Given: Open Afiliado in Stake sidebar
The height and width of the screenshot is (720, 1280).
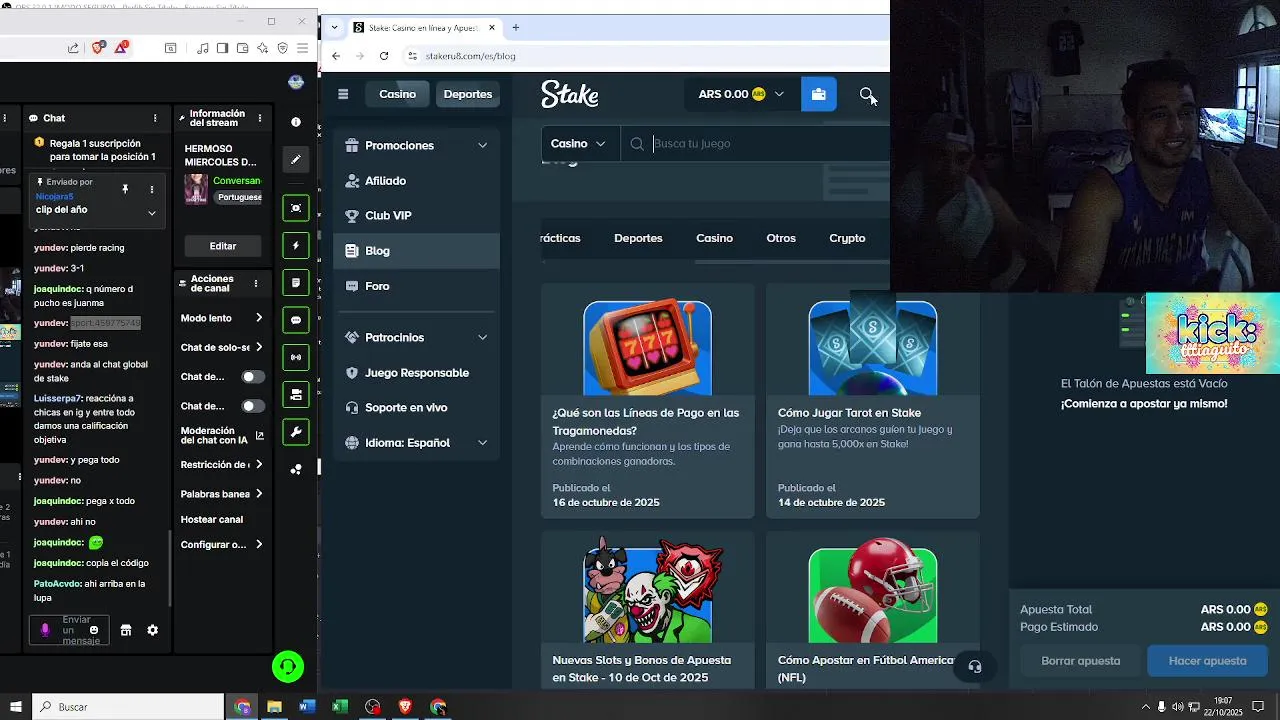Looking at the screenshot, I should pos(416,181).
